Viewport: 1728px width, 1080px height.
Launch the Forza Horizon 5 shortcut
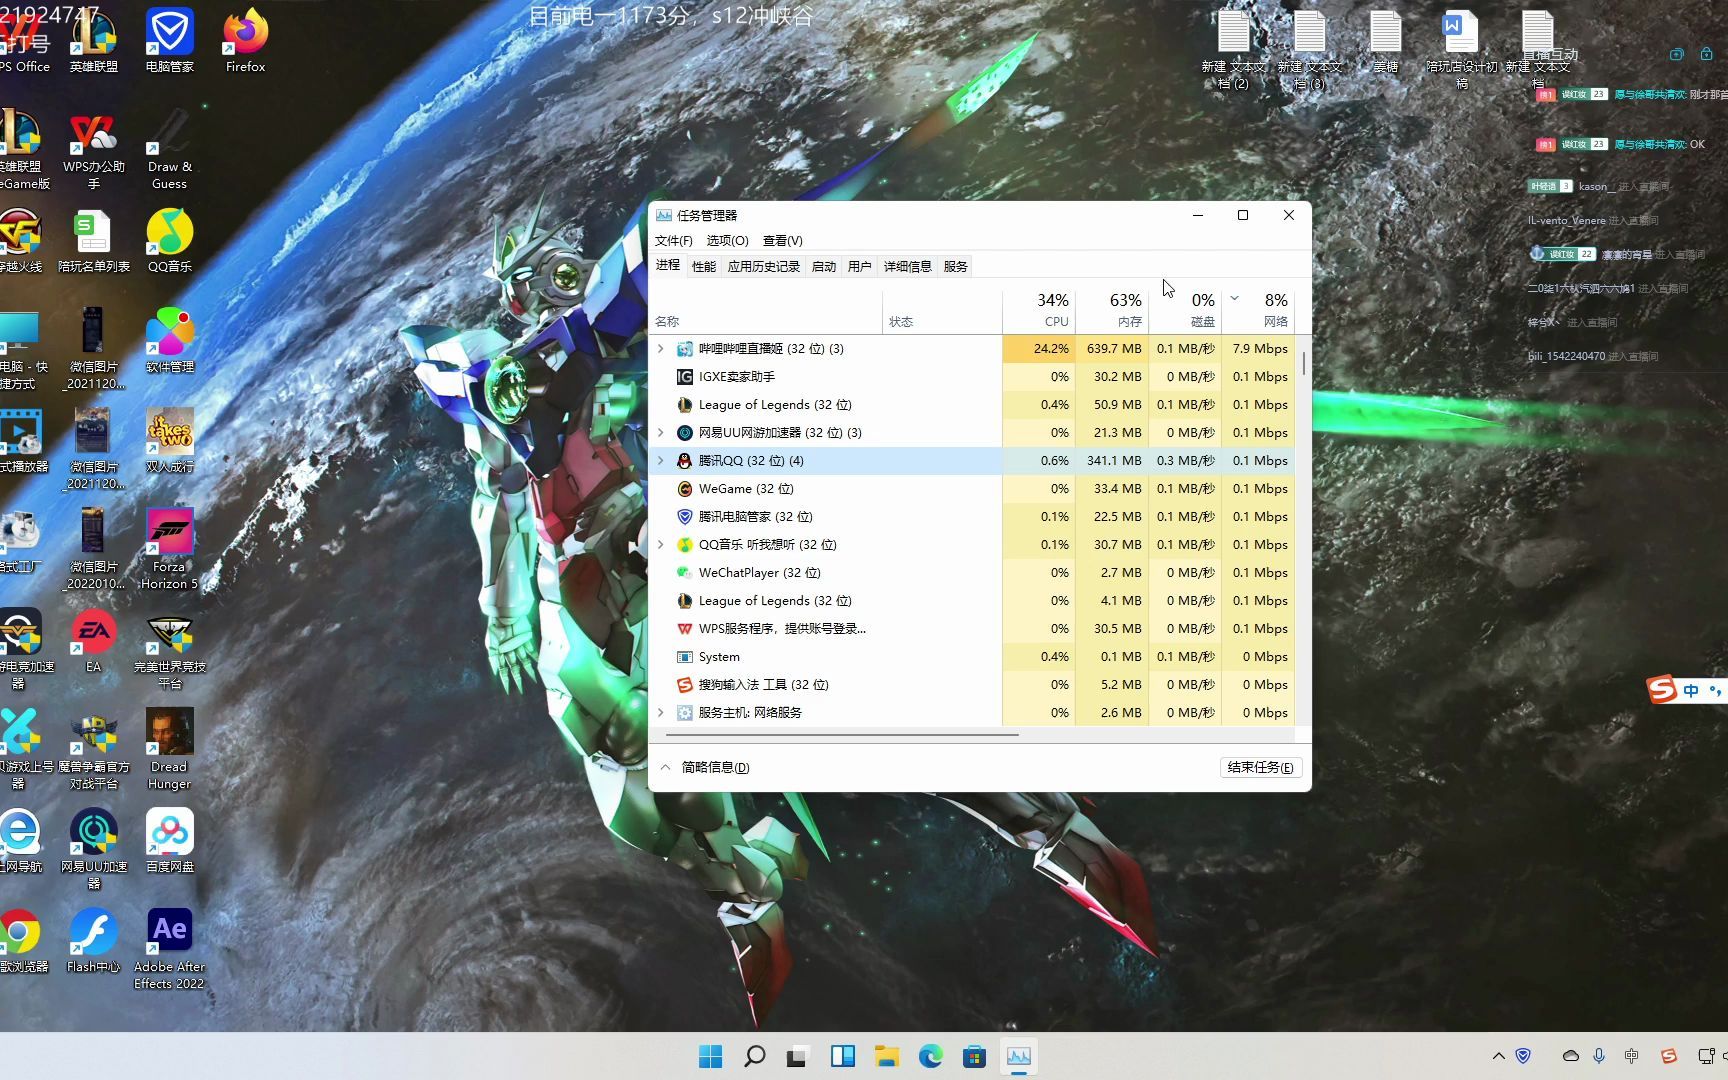169,548
